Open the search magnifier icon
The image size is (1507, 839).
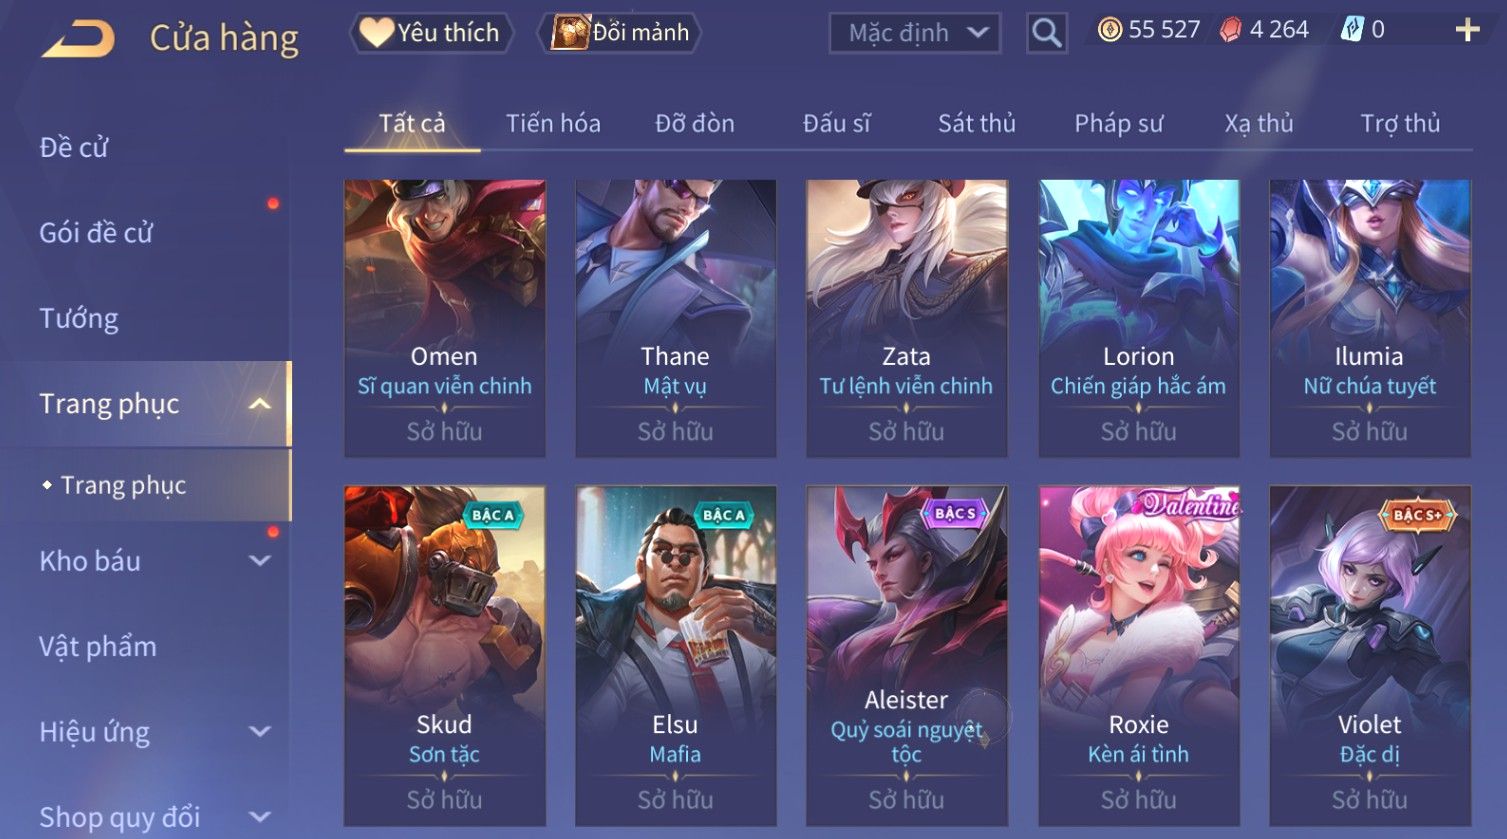[x=1047, y=33]
